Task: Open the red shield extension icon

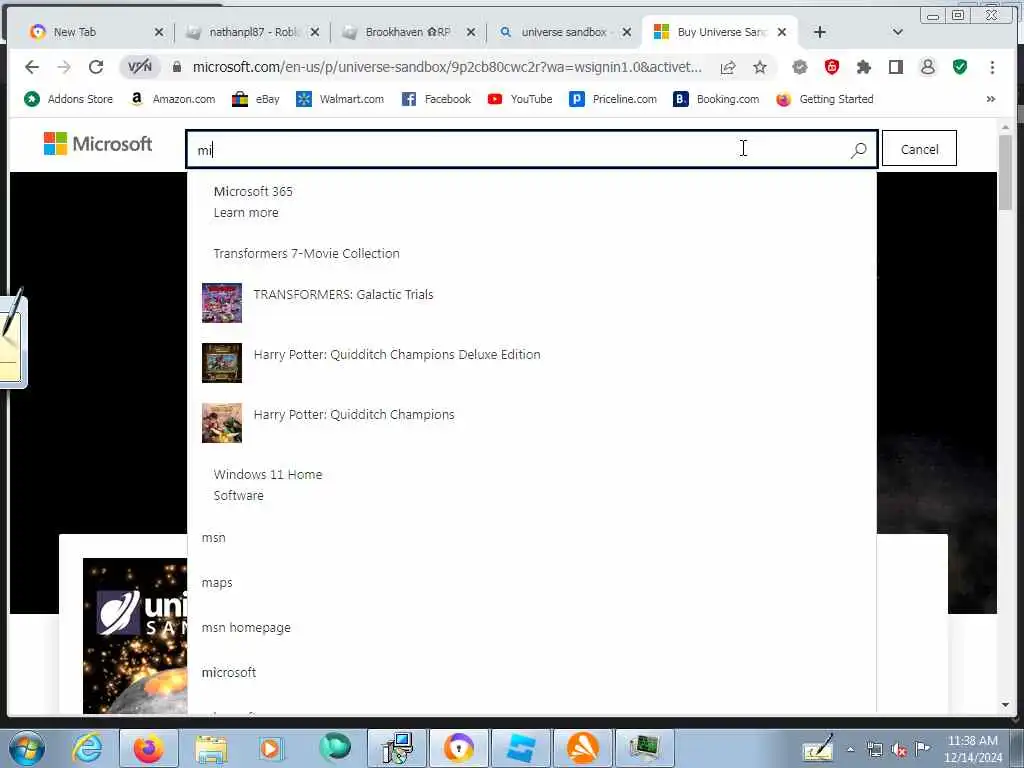Action: [x=831, y=67]
